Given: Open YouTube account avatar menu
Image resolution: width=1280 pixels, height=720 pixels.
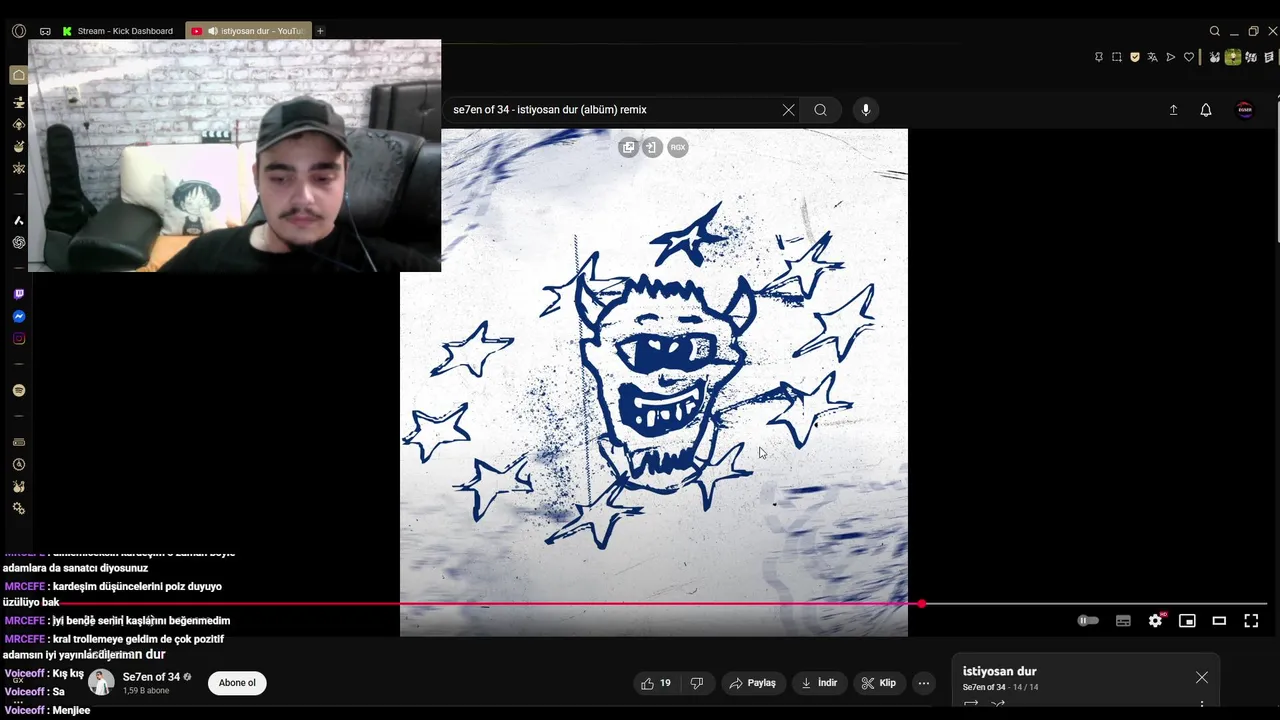Looking at the screenshot, I should [1245, 110].
